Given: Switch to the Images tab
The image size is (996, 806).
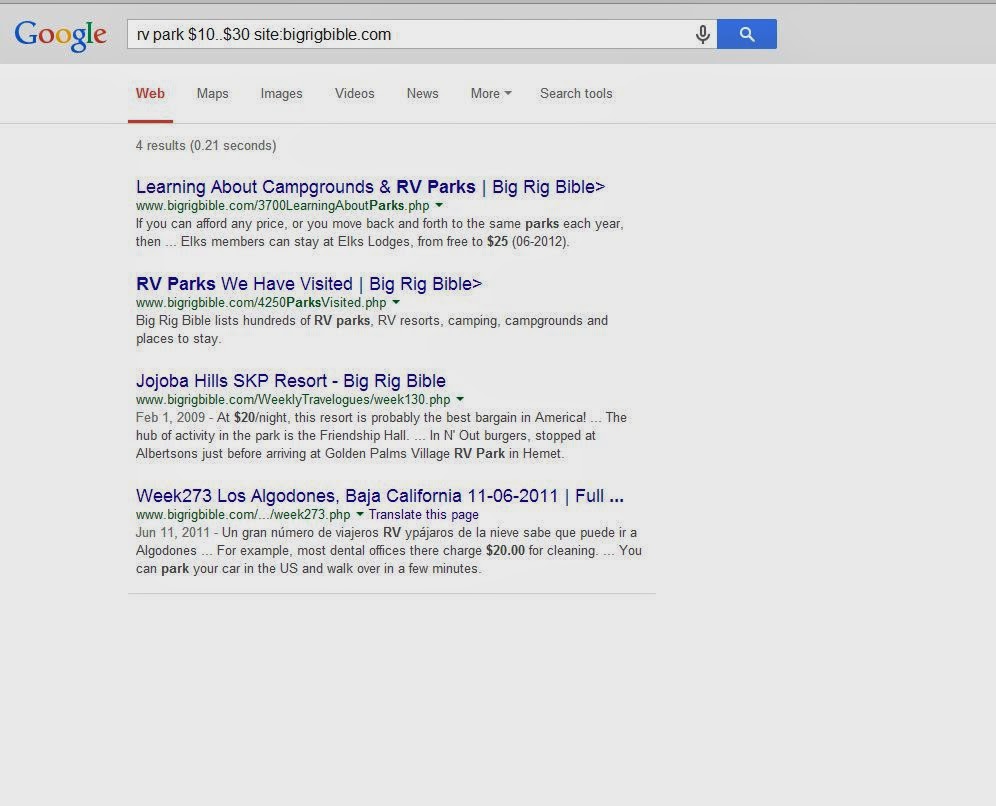Looking at the screenshot, I should (x=281, y=93).
